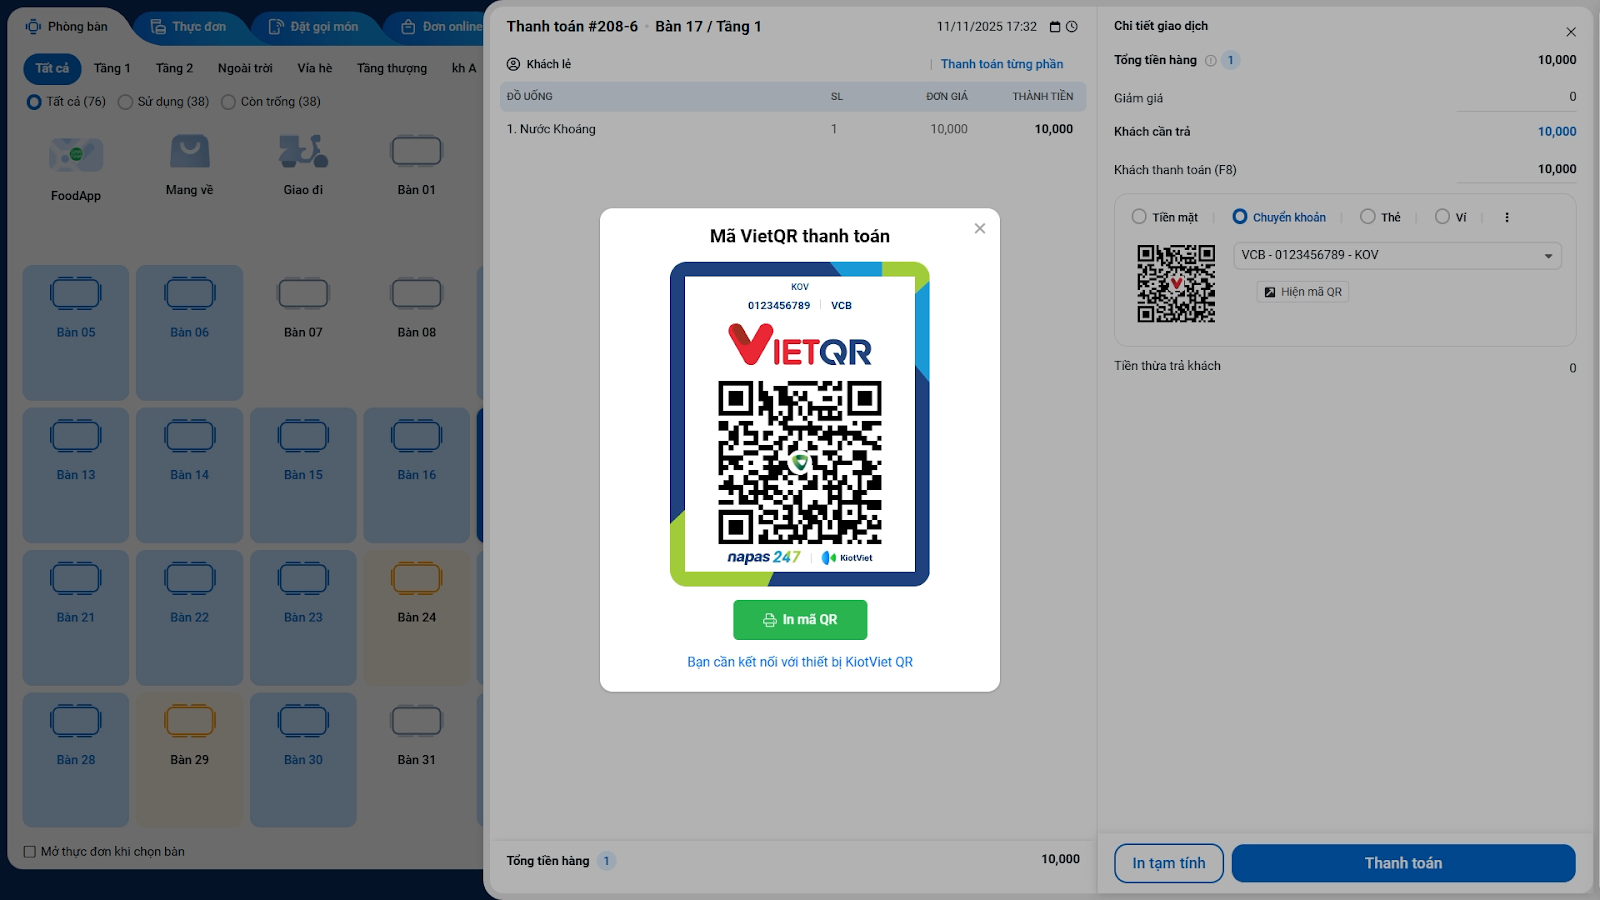This screenshot has width=1600, height=900.
Task: Expand the VCB - 0123456789 - KOV account dropdown
Action: tap(1397, 255)
